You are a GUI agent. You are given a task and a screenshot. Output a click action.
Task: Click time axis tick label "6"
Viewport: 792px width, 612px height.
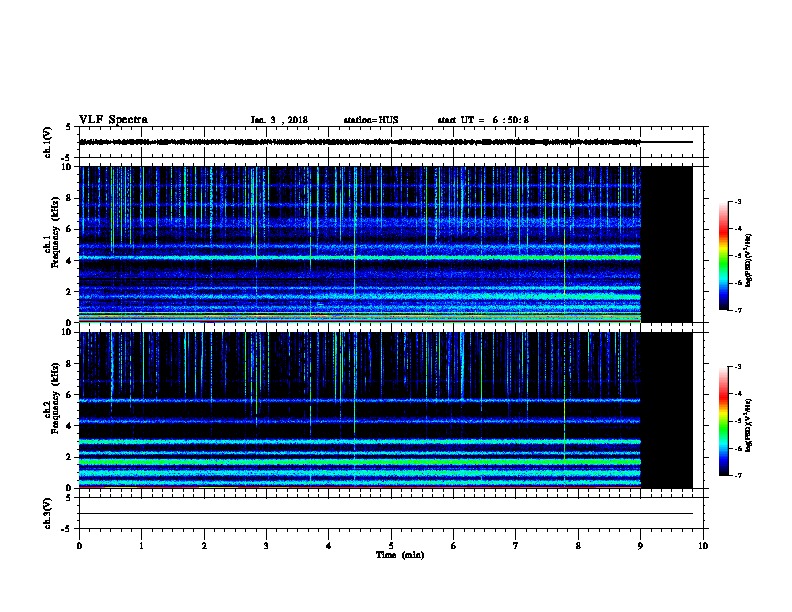[454, 545]
